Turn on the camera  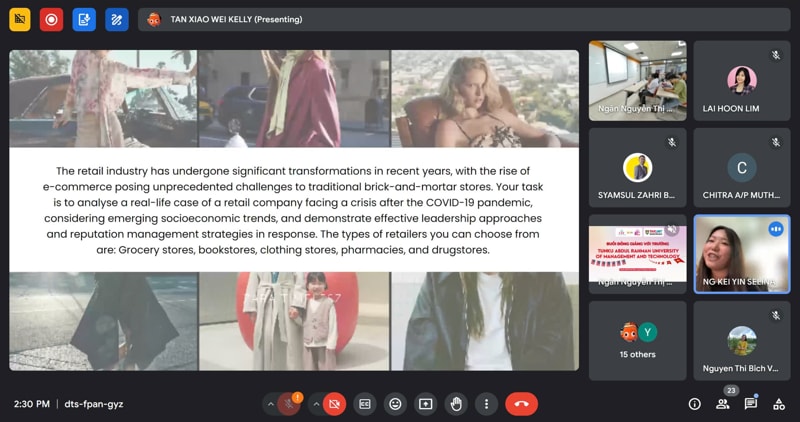pos(335,404)
